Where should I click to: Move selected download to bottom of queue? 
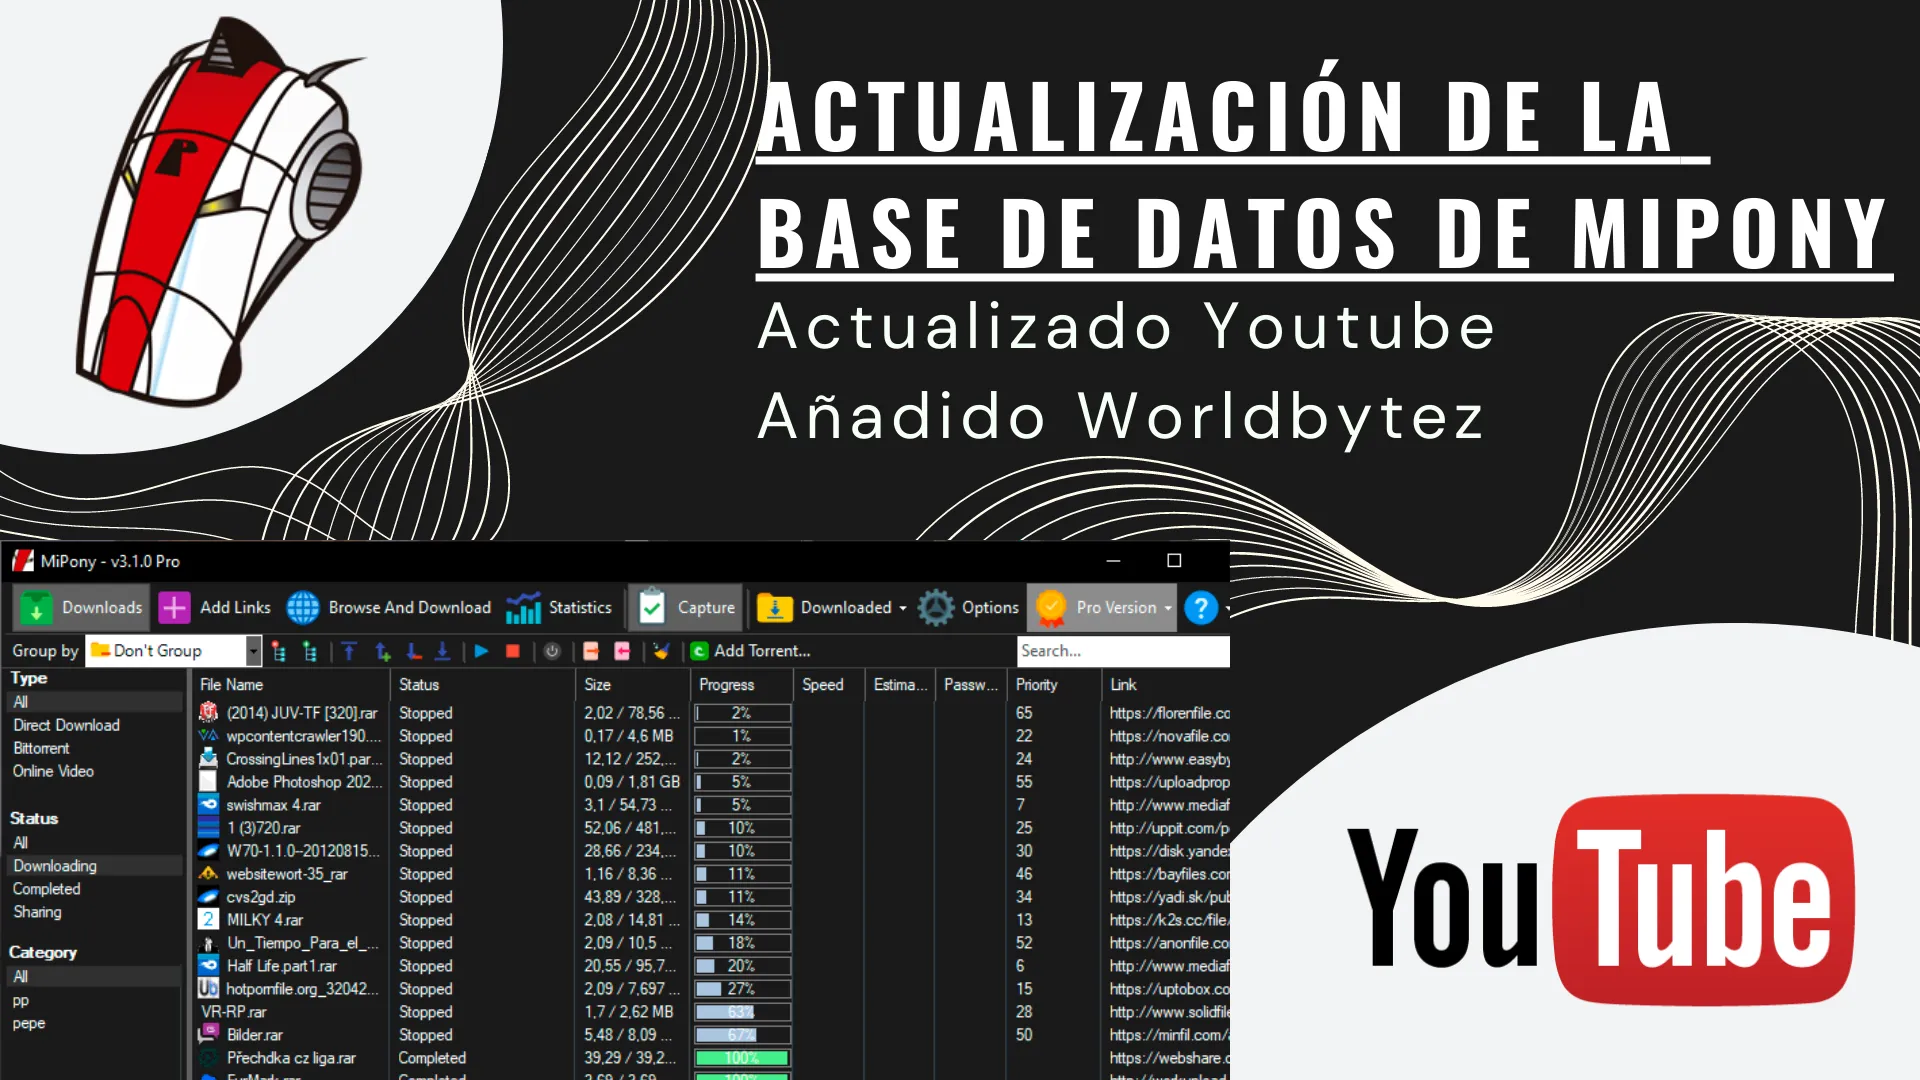tap(443, 652)
